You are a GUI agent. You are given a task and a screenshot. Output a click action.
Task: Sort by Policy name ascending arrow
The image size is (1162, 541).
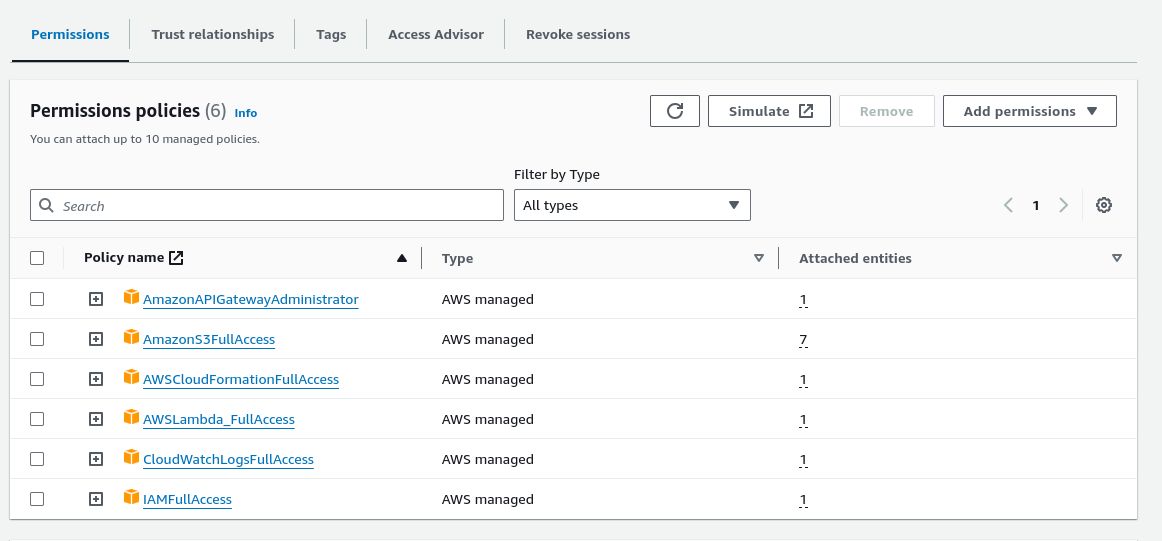(x=402, y=258)
